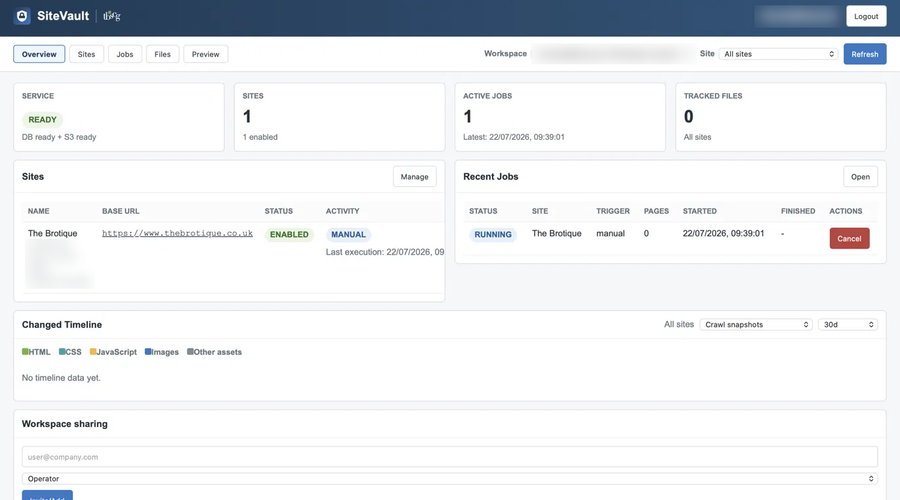Screen dimensions: 900x500
Task: Open the Operator role dropdown
Action: 449,478
